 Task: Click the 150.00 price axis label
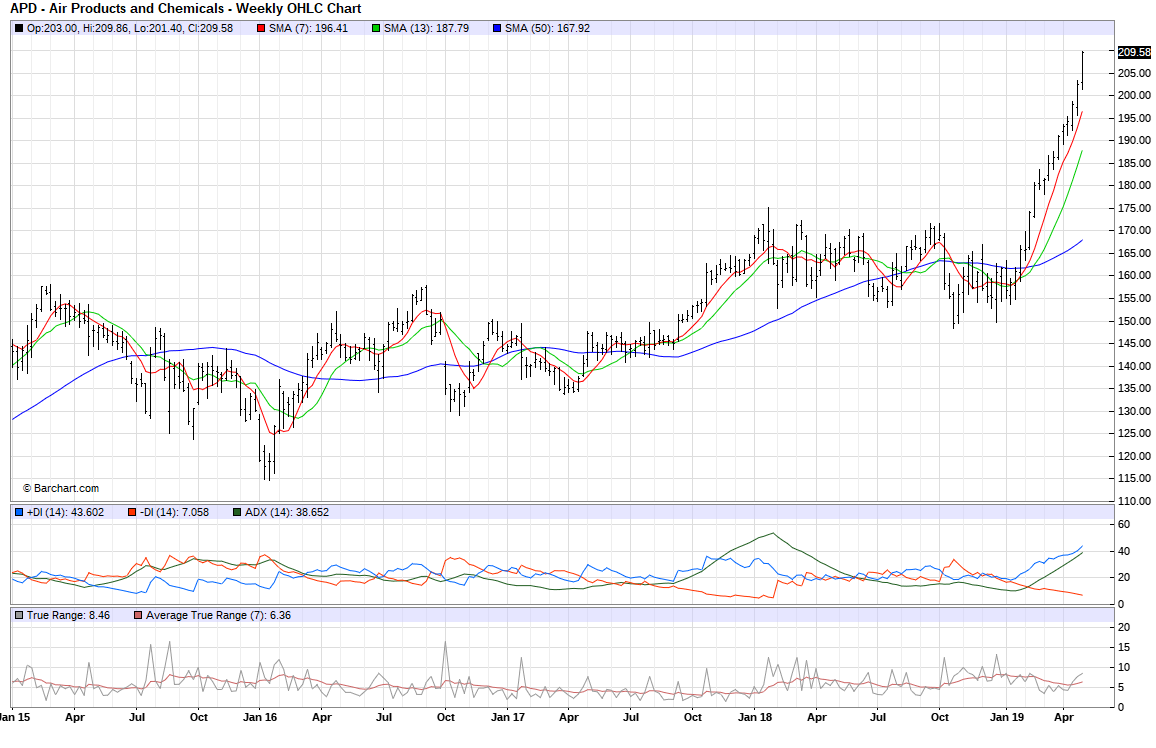pos(1134,321)
